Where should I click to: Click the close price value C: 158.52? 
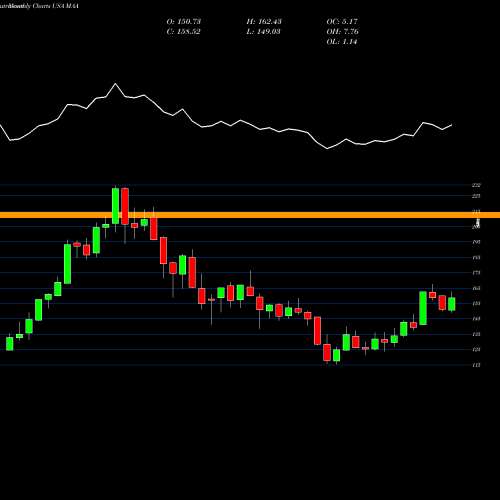click(183, 32)
